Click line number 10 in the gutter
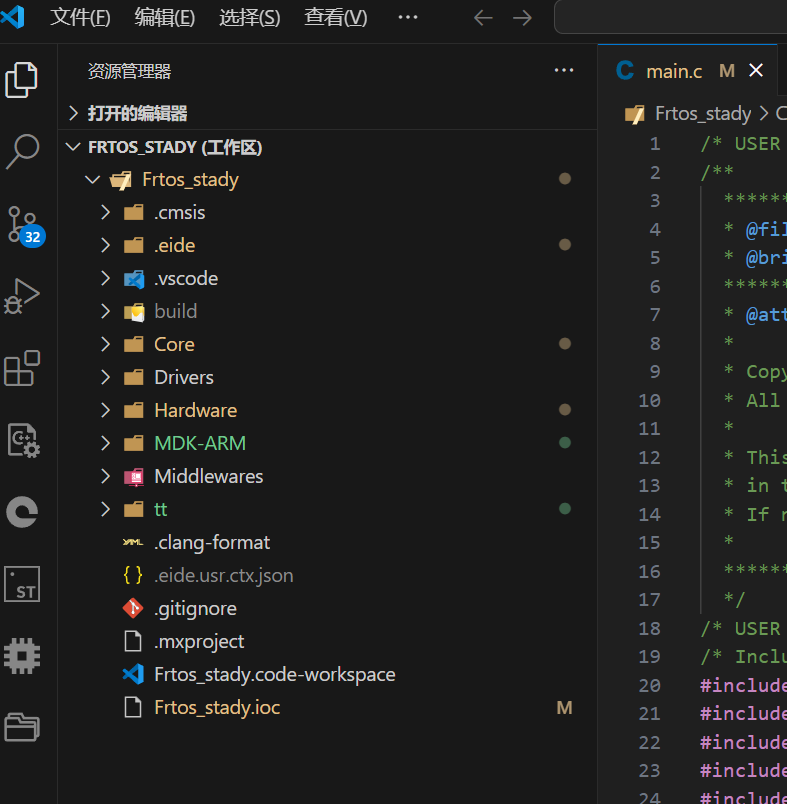Screen dimensions: 787x804 tap(650, 400)
